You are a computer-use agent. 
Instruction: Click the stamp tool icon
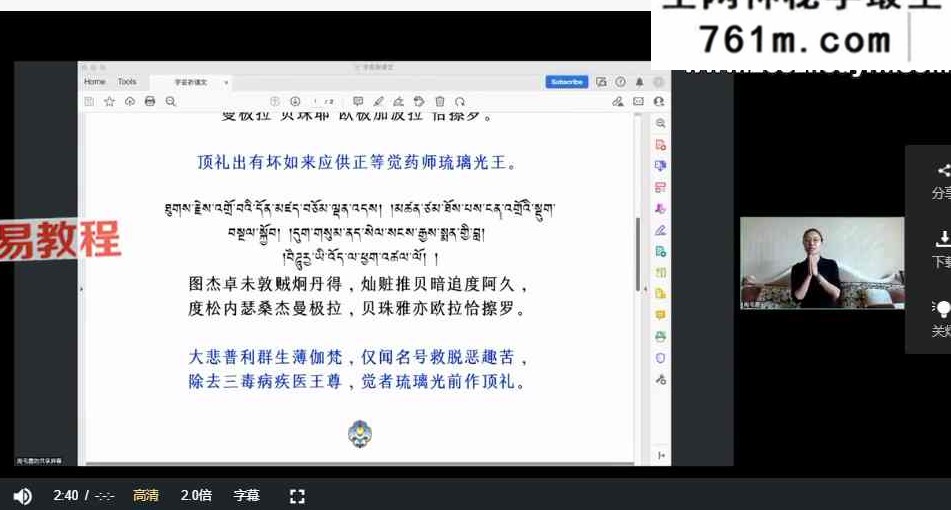(x=419, y=101)
